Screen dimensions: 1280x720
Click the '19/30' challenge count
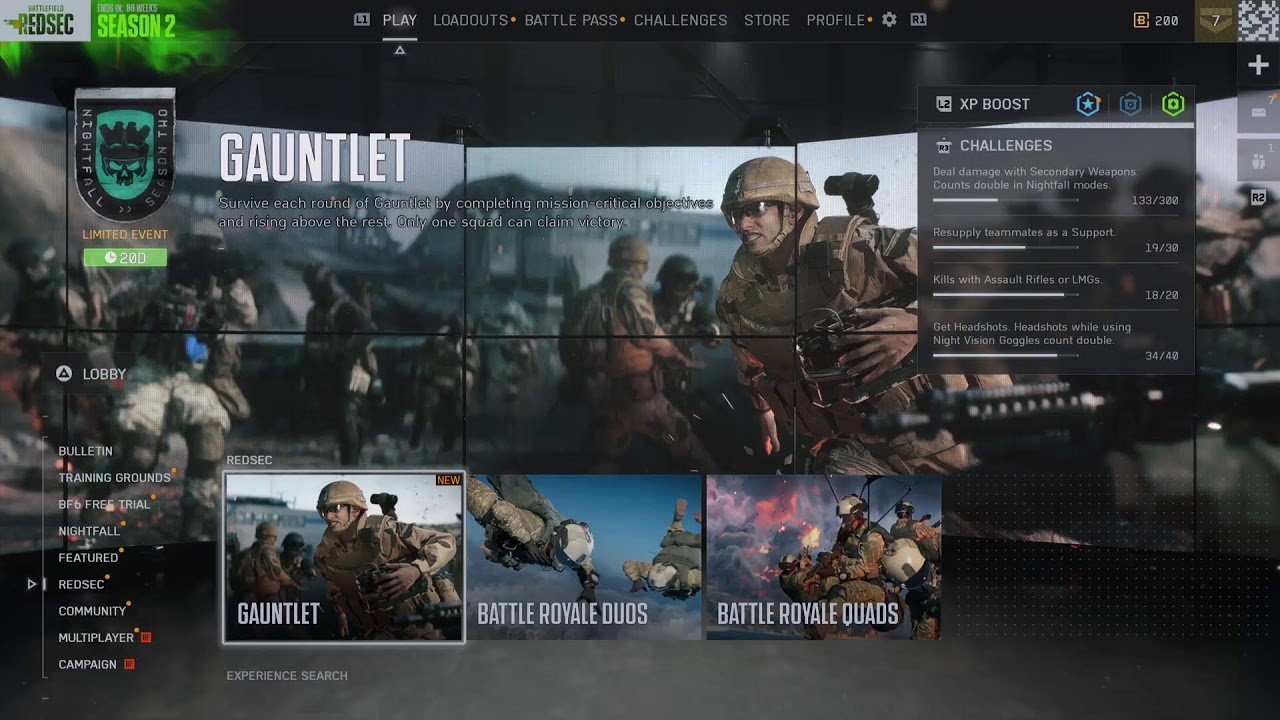pyautogui.click(x=1162, y=248)
